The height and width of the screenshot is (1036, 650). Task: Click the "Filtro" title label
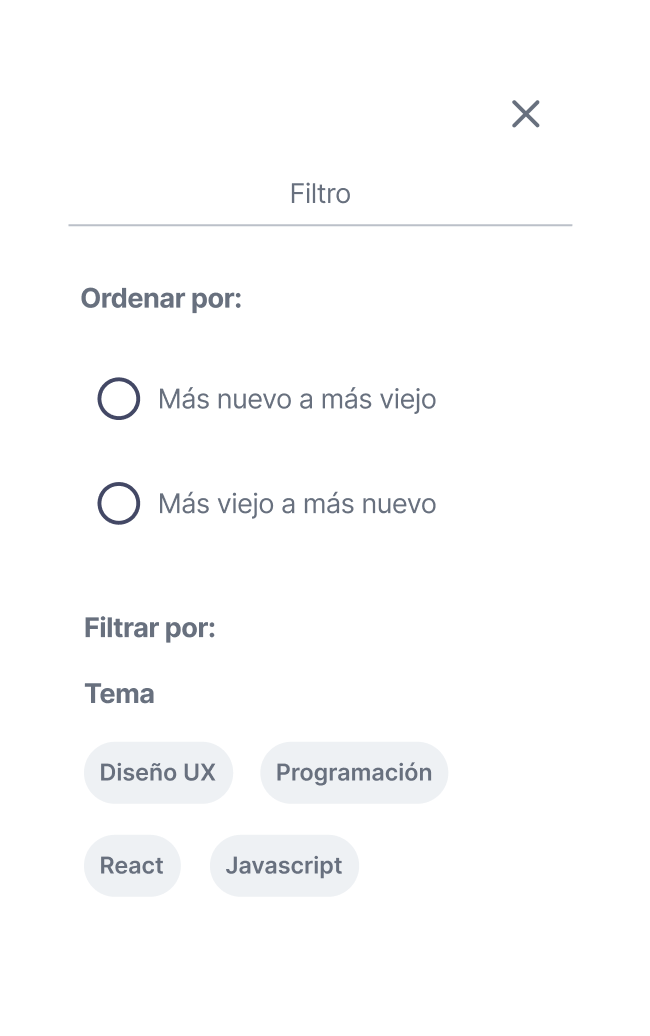[320, 193]
